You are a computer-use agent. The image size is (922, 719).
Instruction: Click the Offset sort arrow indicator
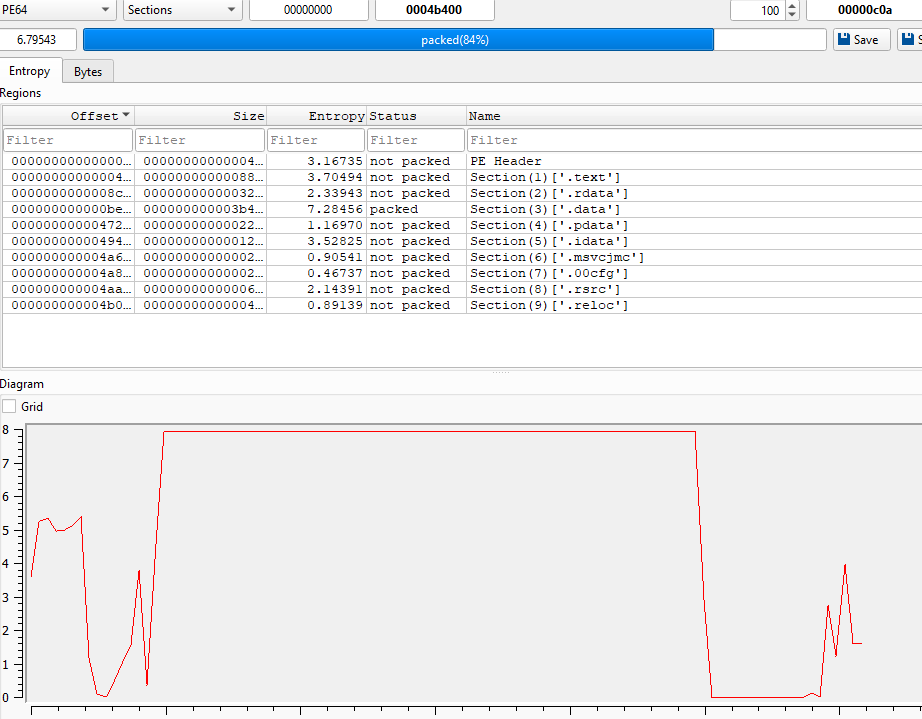pyautogui.click(x=126, y=115)
